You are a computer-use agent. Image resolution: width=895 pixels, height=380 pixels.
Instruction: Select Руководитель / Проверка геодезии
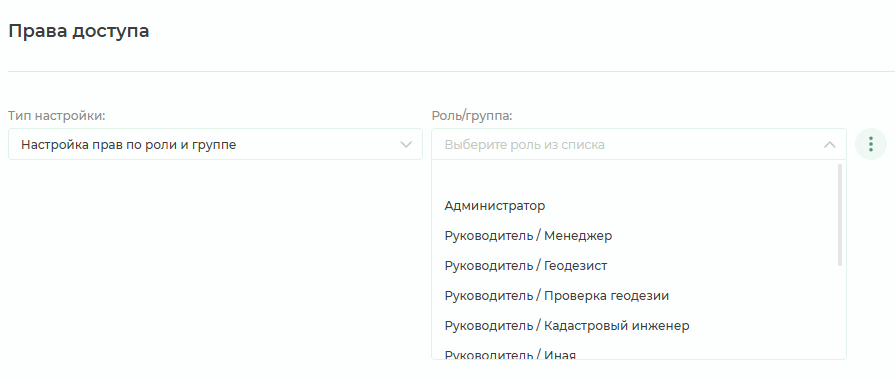click(x=635, y=296)
